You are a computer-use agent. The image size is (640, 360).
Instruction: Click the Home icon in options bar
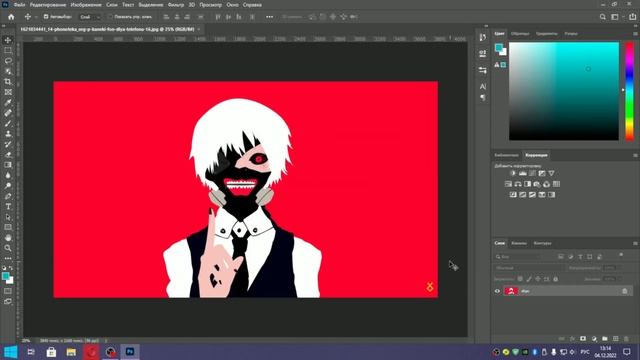11,17
